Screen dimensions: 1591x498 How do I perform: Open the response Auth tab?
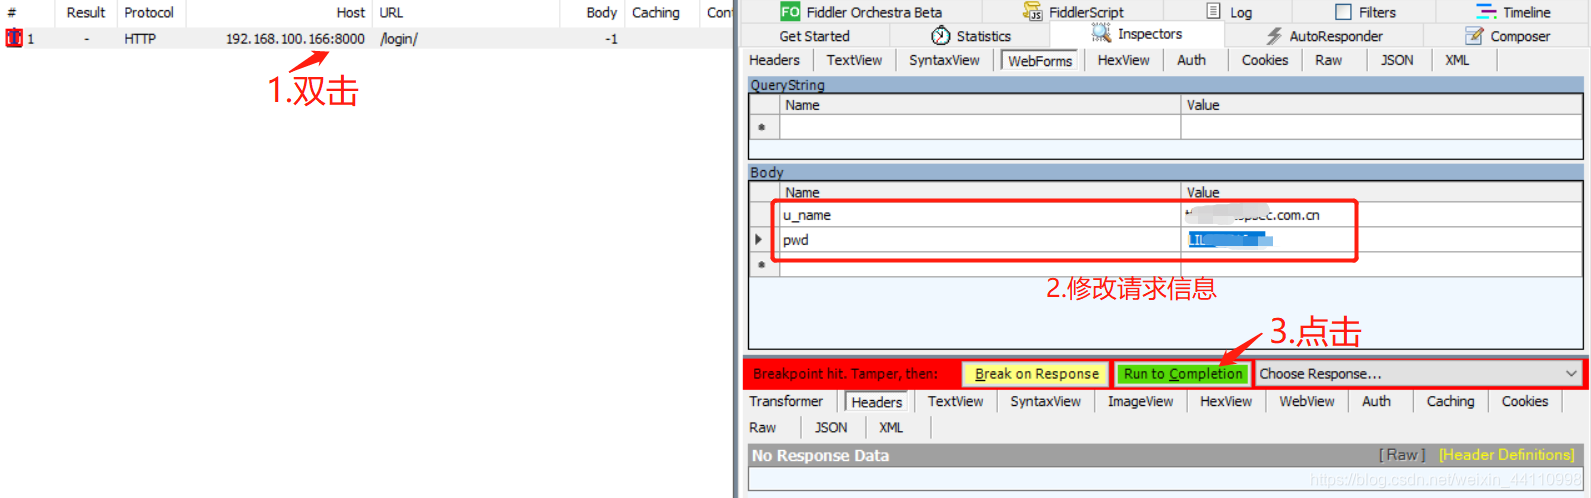pos(1376,401)
